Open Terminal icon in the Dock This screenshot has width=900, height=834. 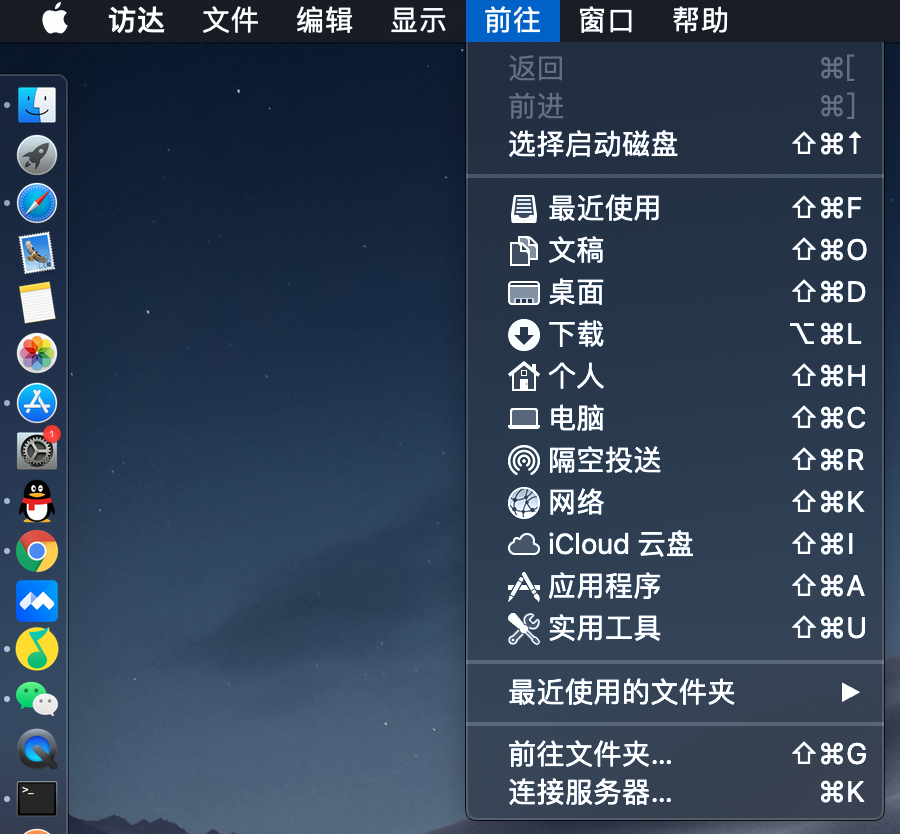pos(37,798)
